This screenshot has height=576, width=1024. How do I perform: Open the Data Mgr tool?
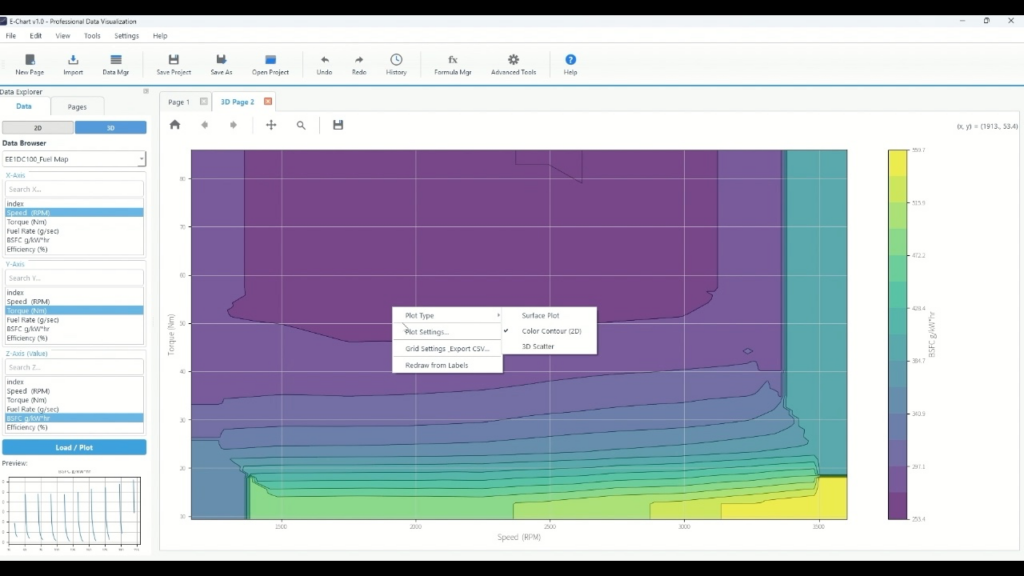(116, 60)
